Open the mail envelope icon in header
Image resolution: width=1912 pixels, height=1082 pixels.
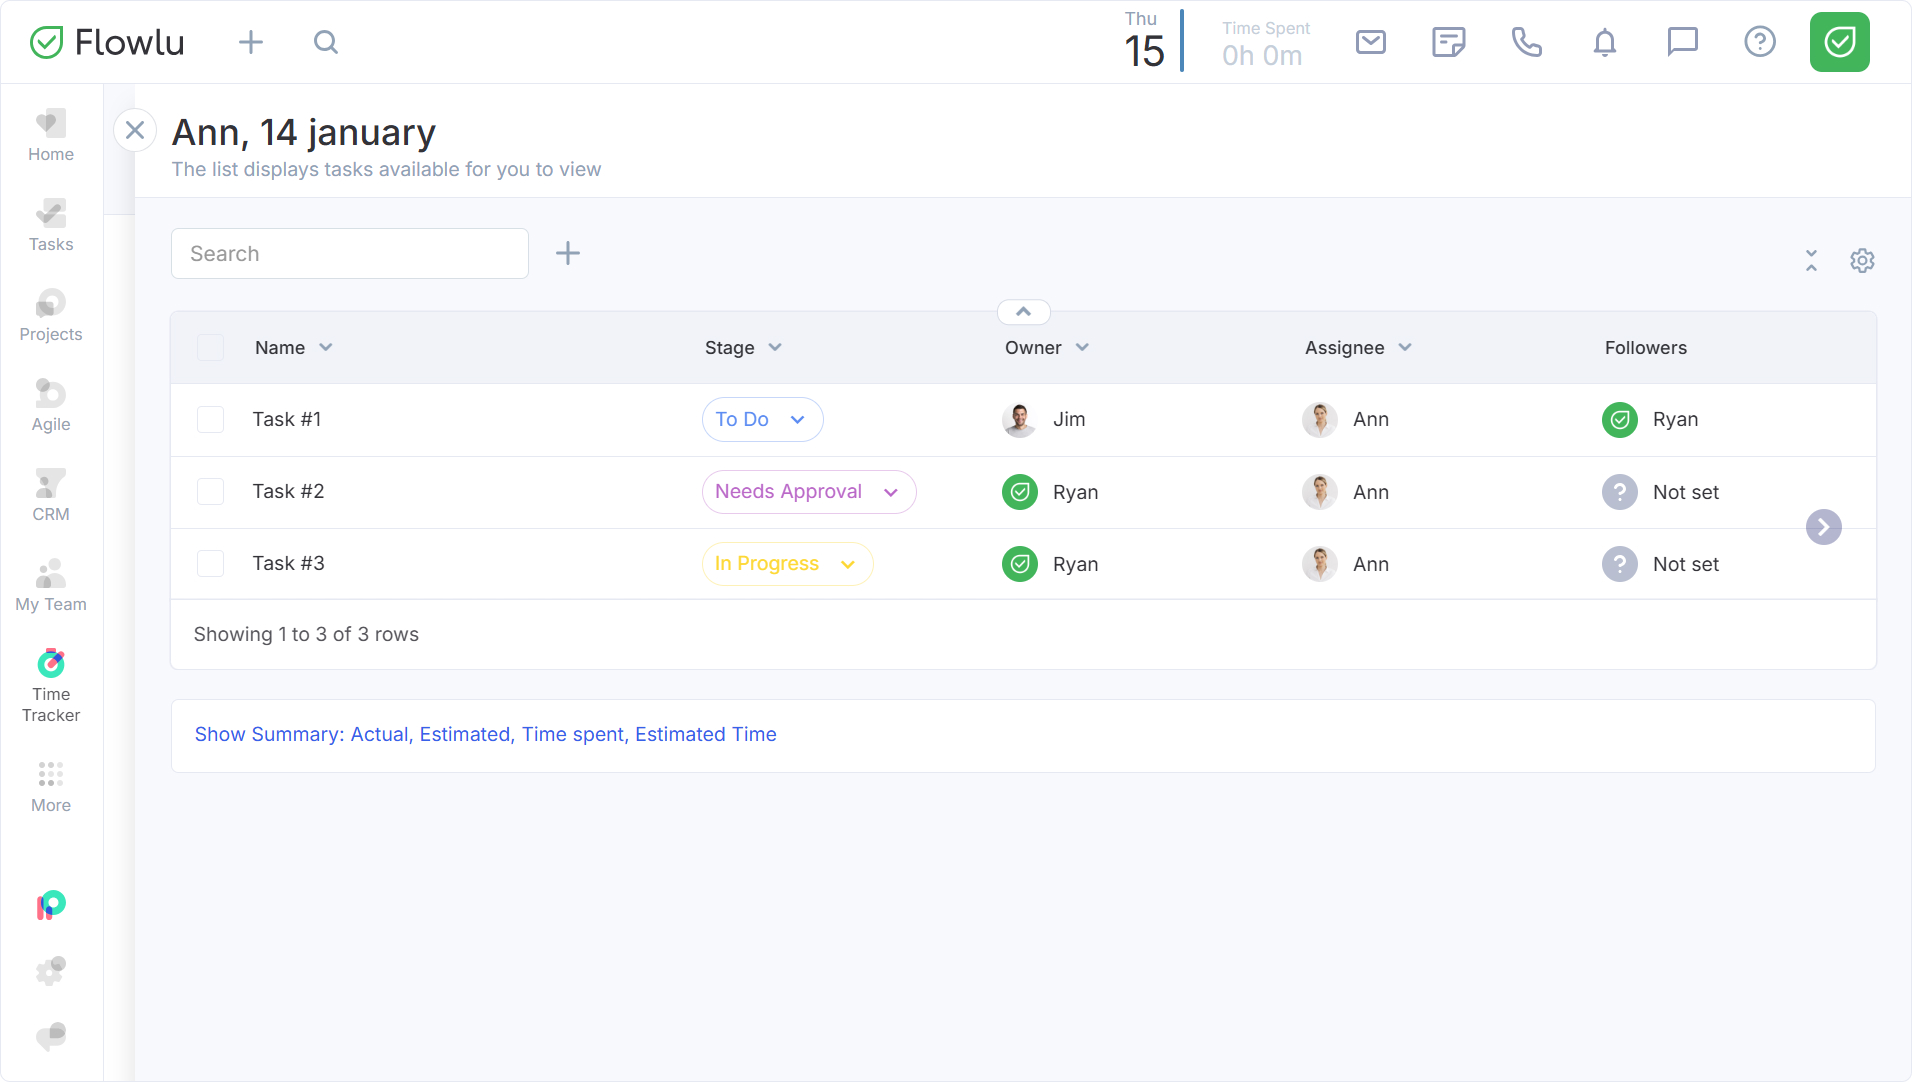point(1370,42)
